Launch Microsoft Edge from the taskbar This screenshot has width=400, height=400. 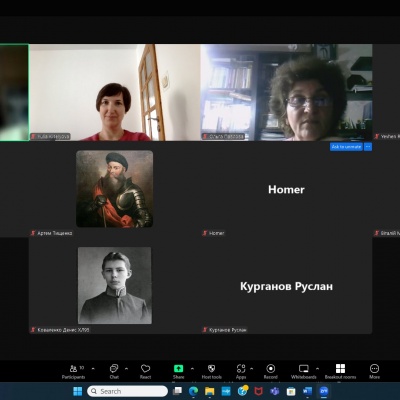[193, 391]
